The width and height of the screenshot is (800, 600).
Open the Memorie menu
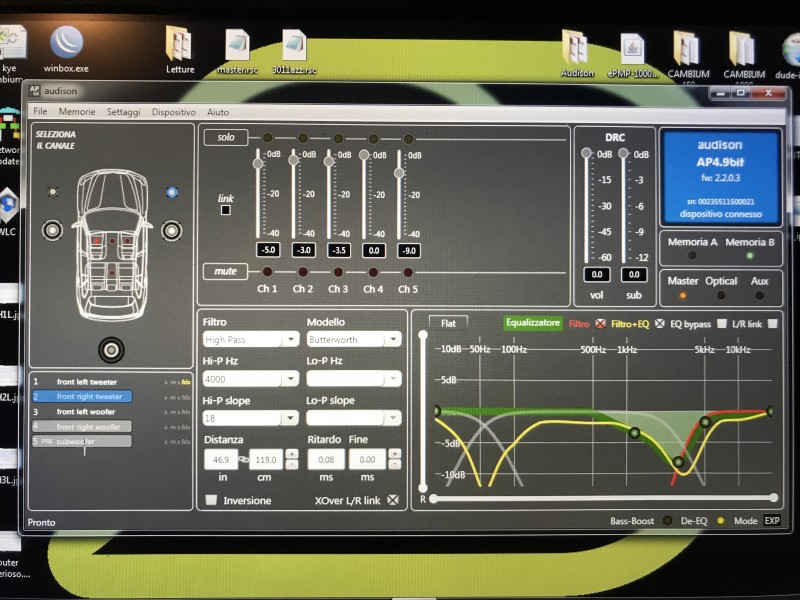click(77, 112)
